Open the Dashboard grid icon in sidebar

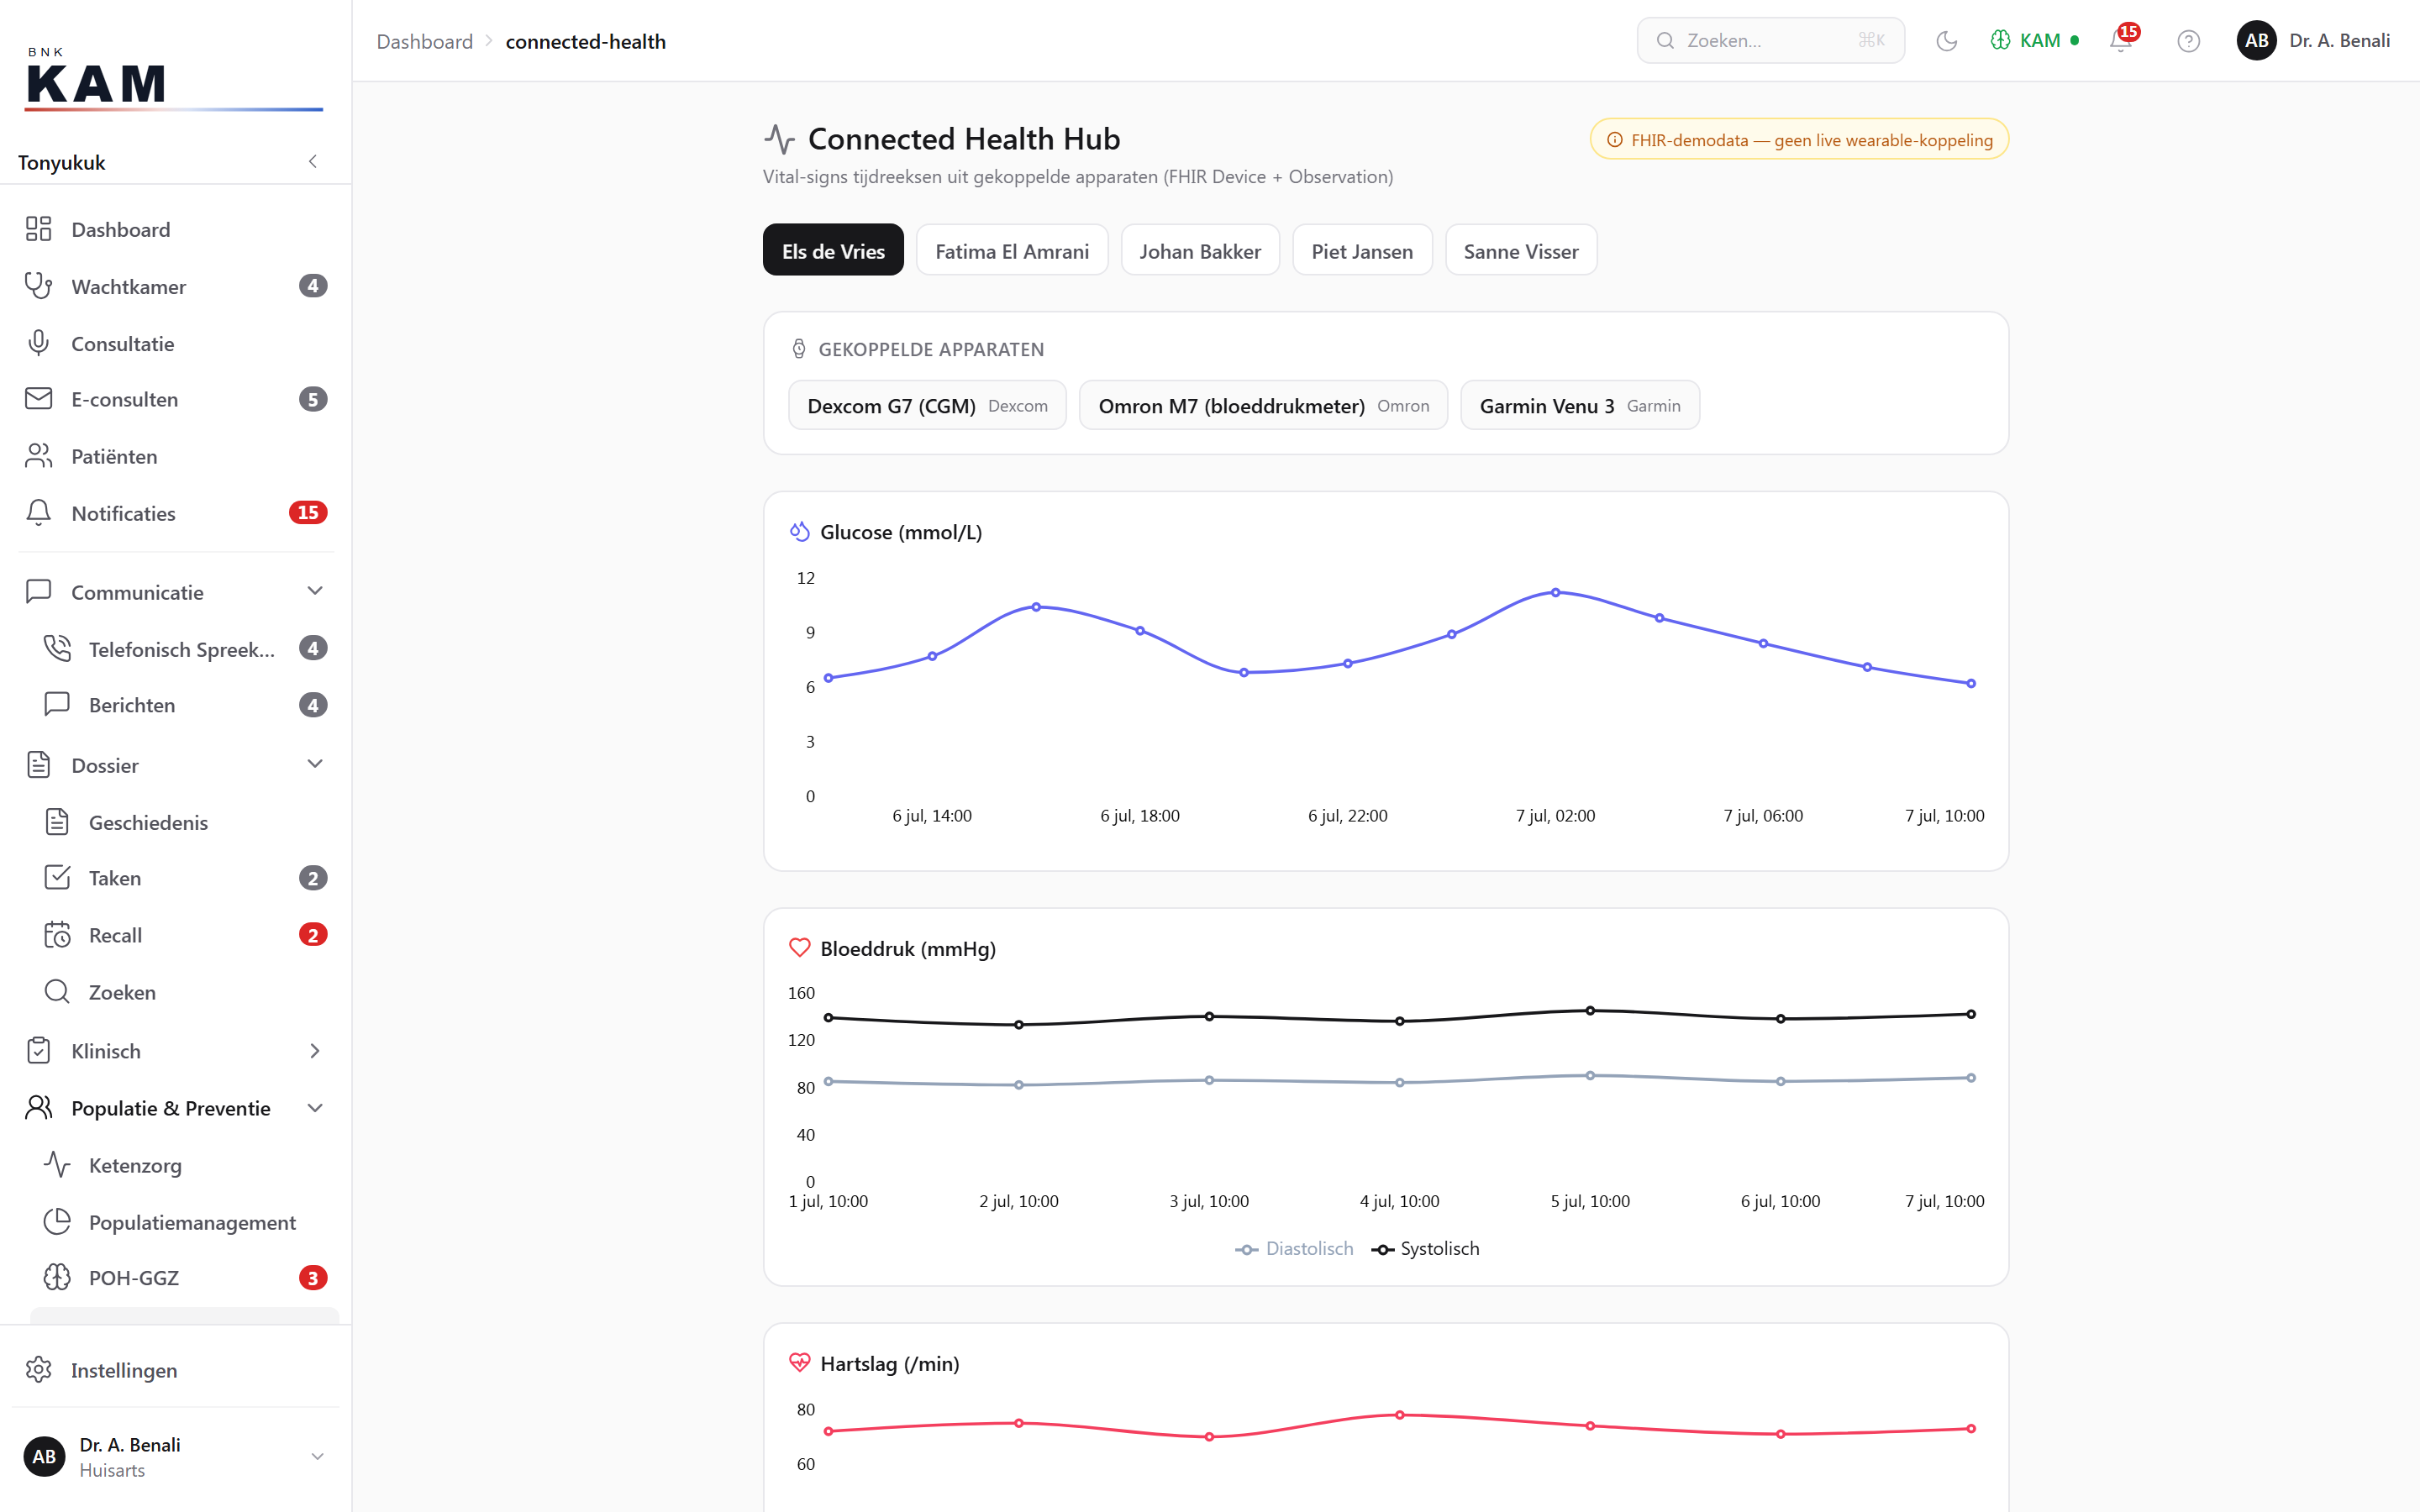[38, 229]
